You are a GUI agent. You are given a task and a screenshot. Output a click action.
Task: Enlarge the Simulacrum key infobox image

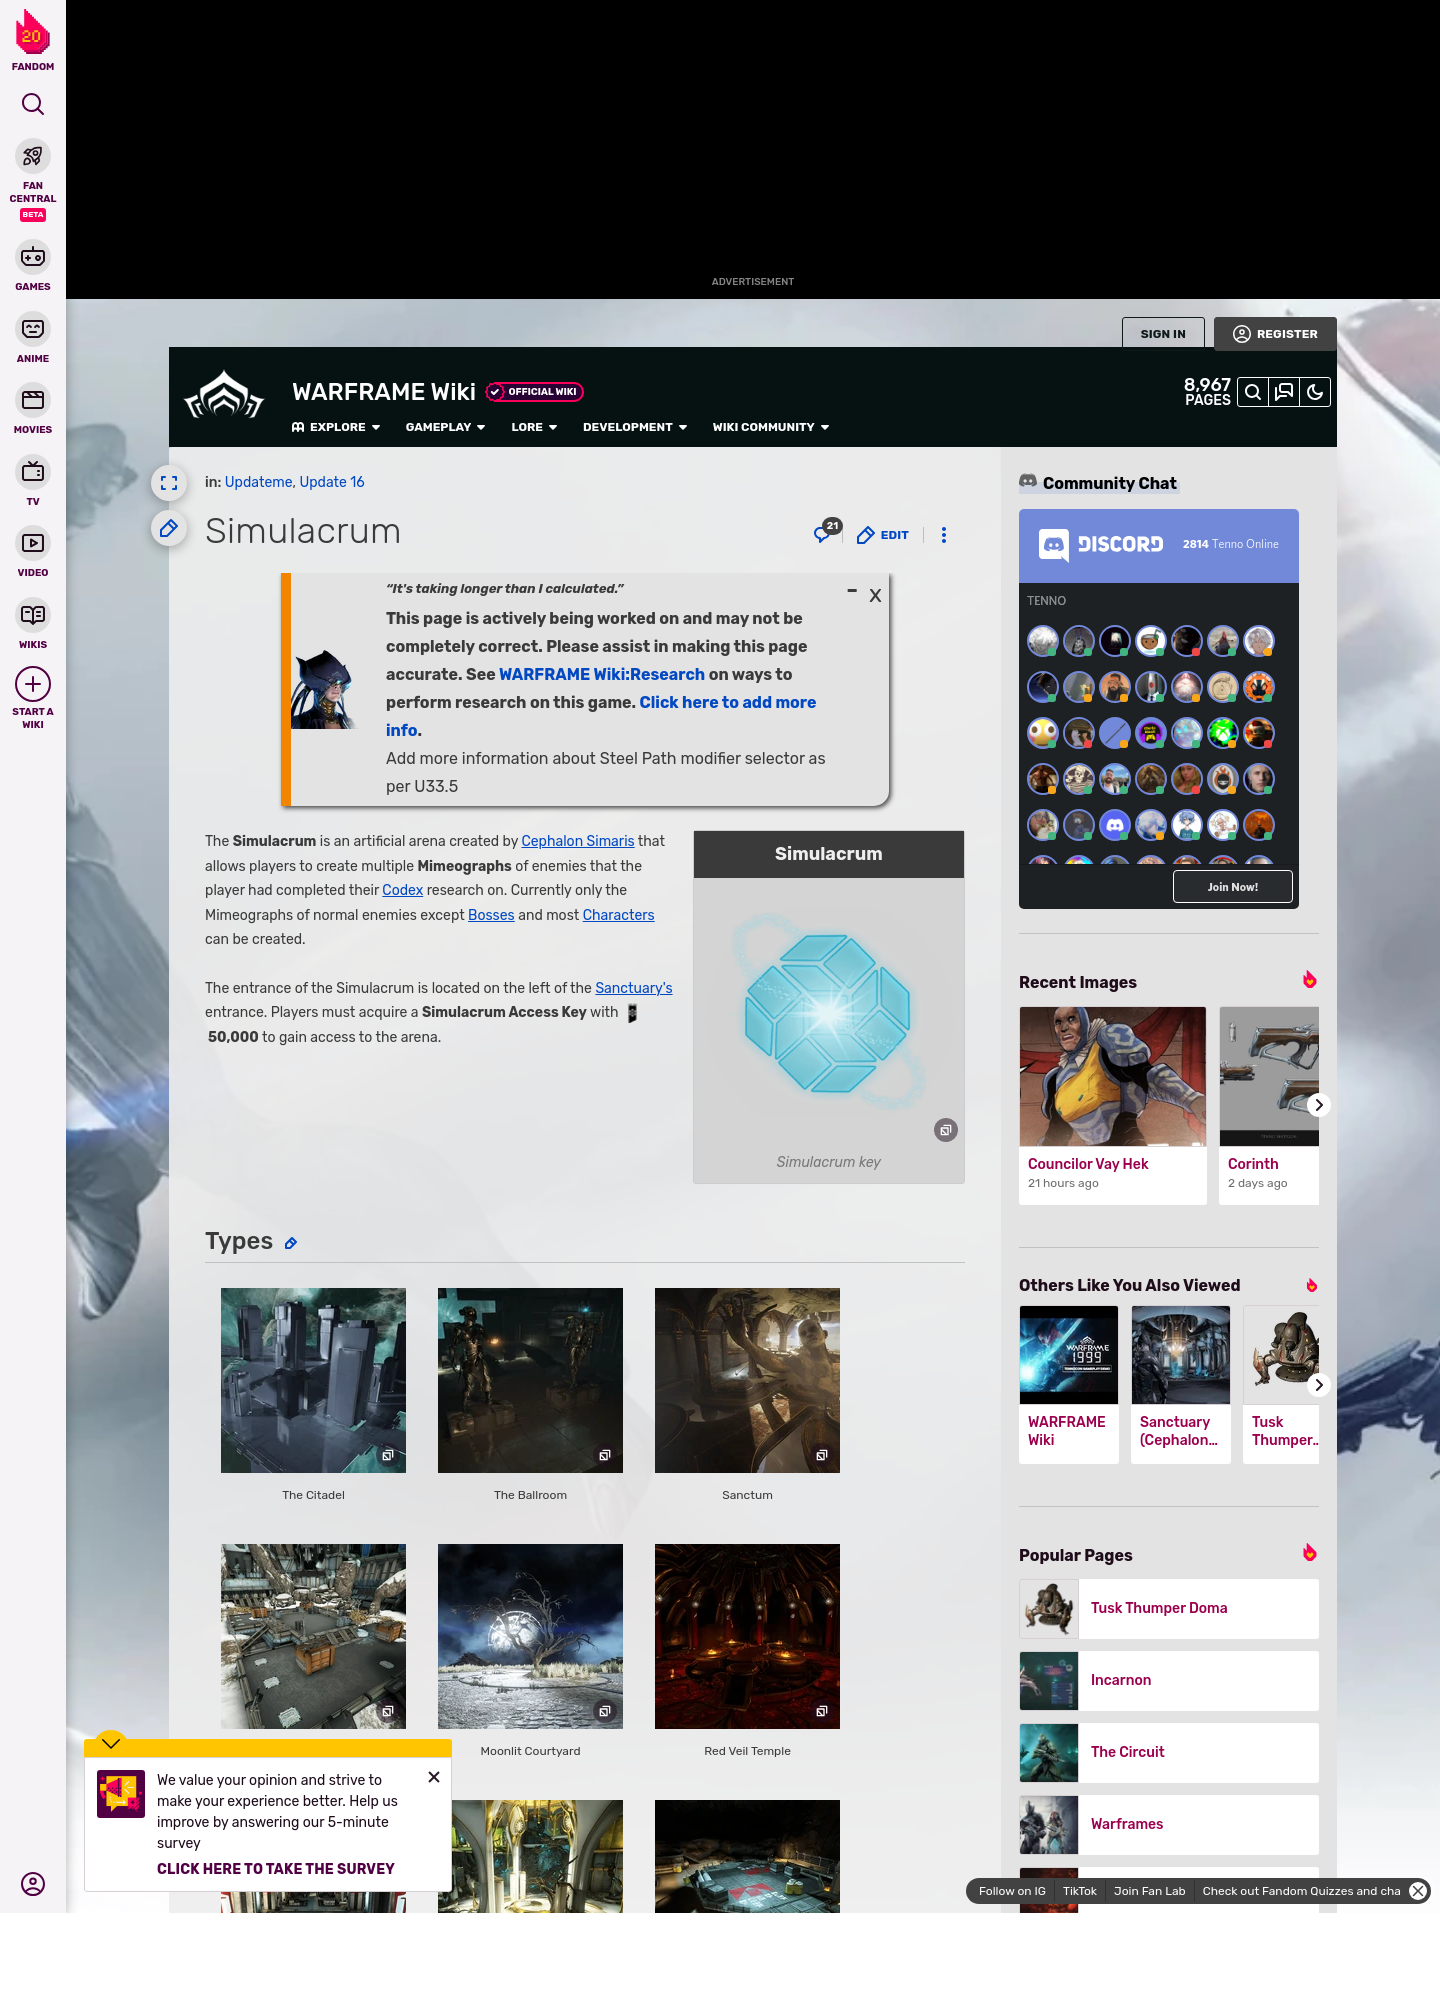tap(946, 1130)
